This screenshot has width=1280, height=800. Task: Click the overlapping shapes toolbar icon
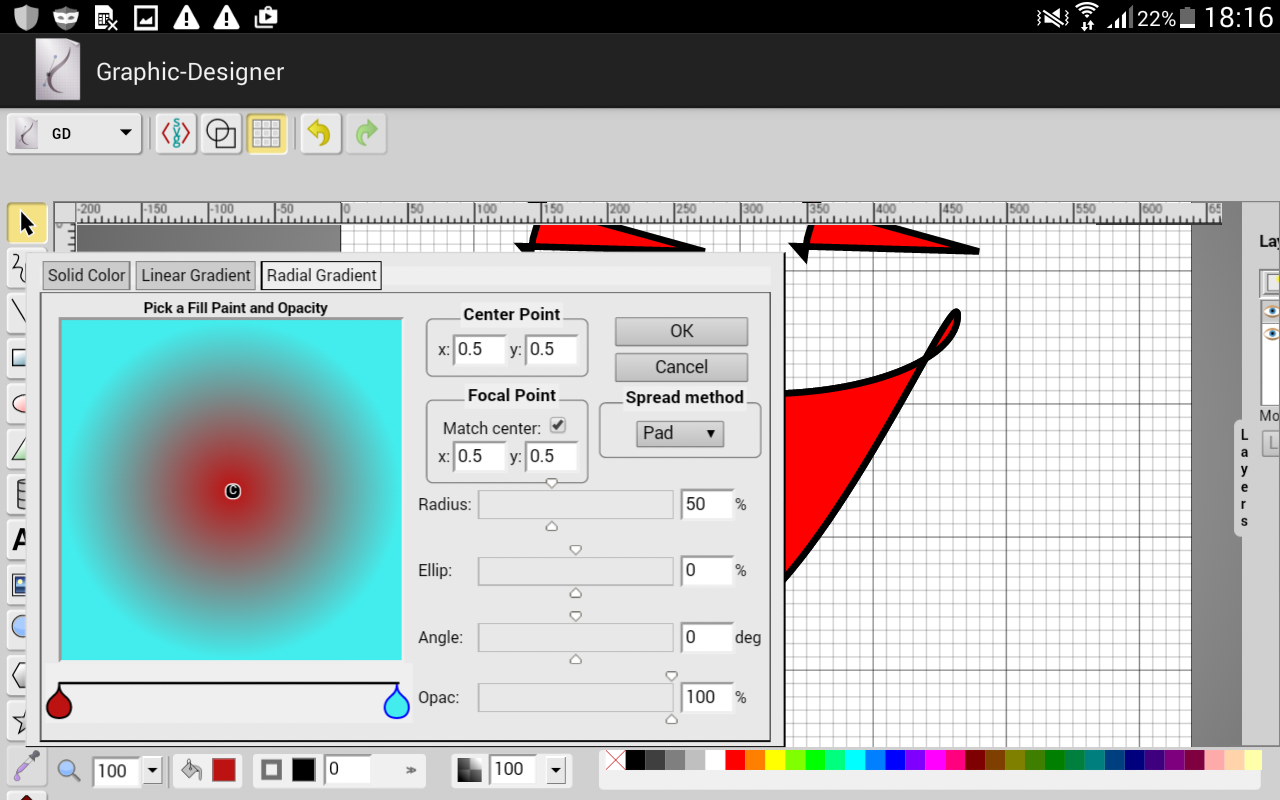pyautogui.click(x=220, y=133)
